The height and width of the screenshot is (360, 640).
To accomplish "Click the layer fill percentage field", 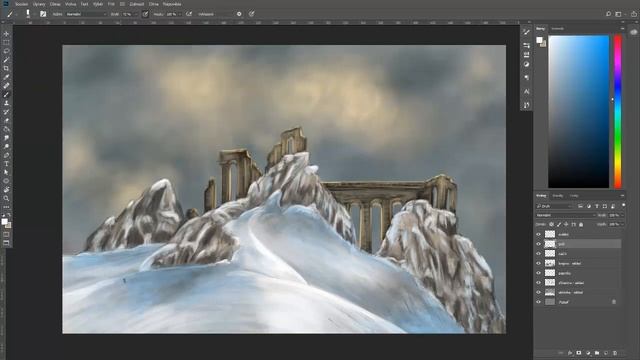I will click(x=613, y=224).
